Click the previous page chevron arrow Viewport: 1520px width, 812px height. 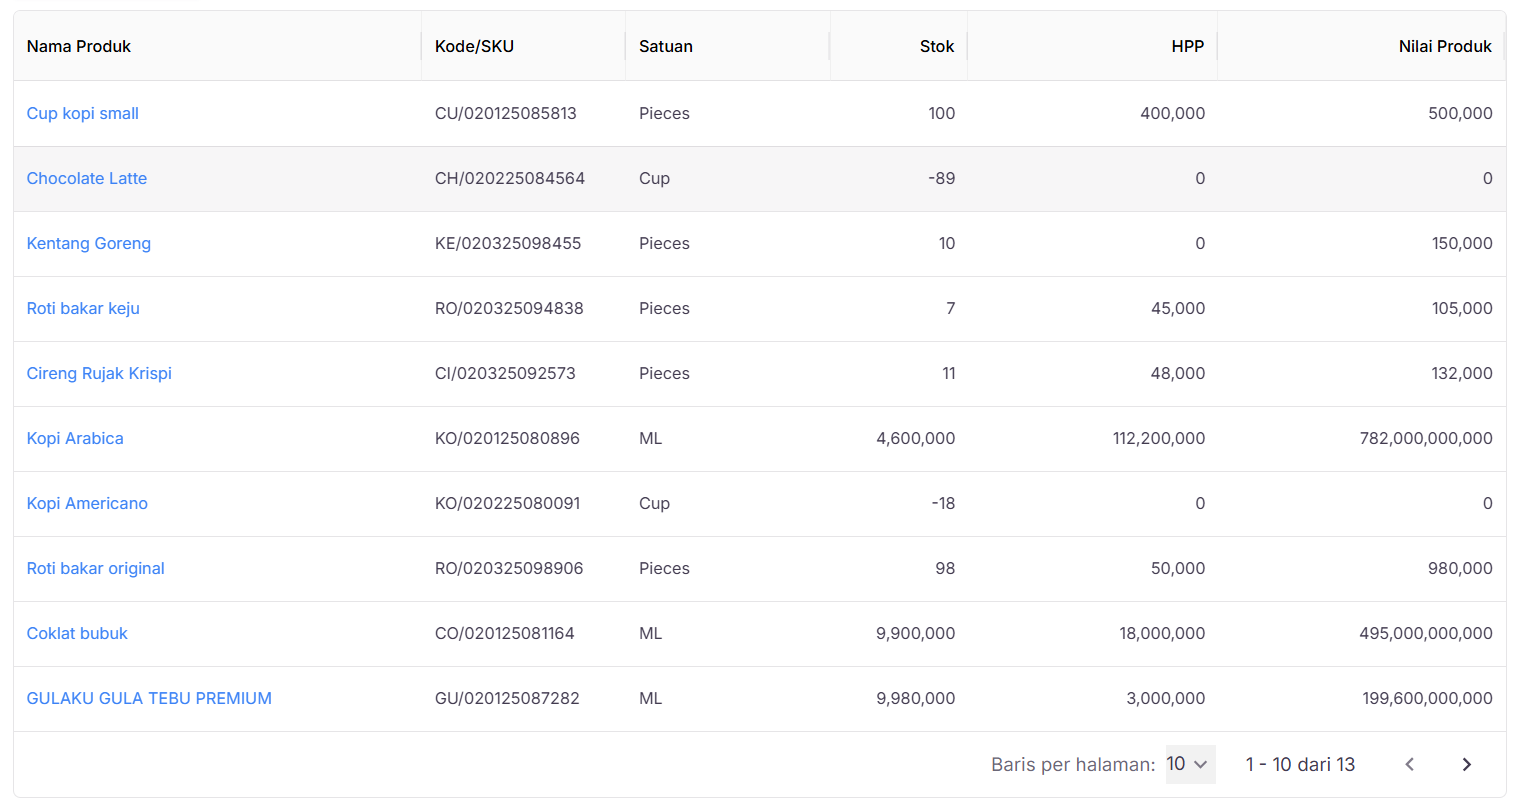pos(1409,765)
